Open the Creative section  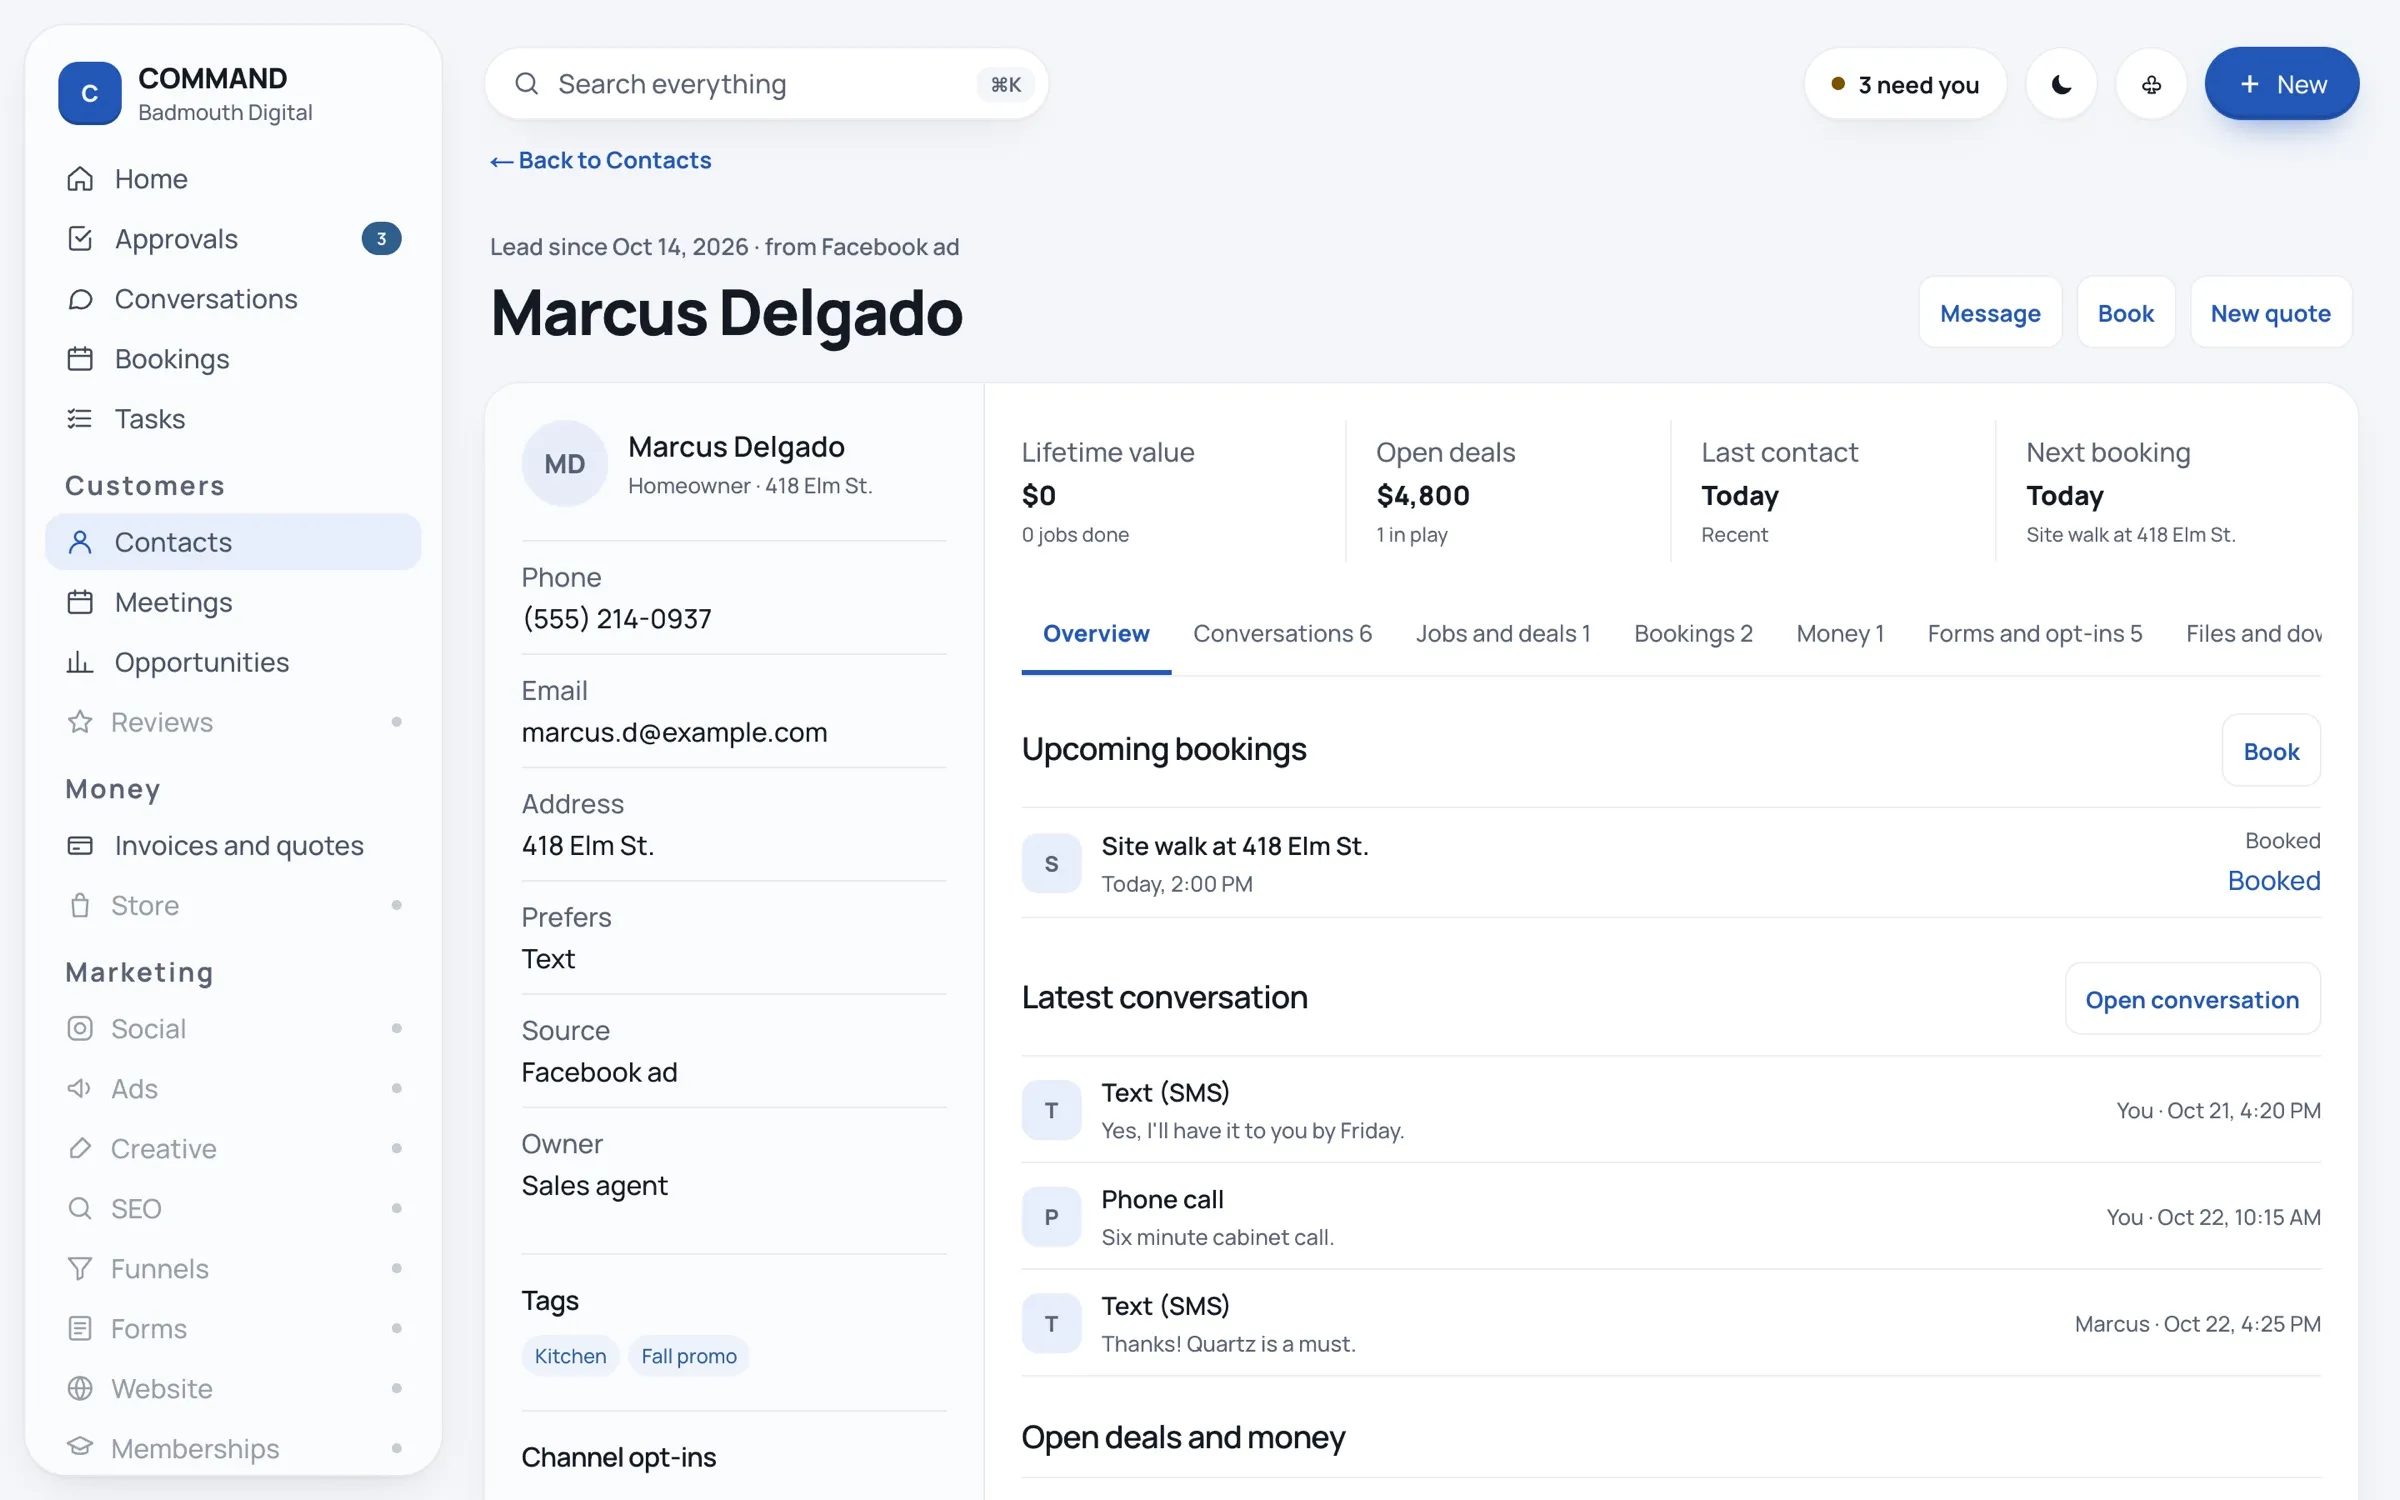(233, 1149)
